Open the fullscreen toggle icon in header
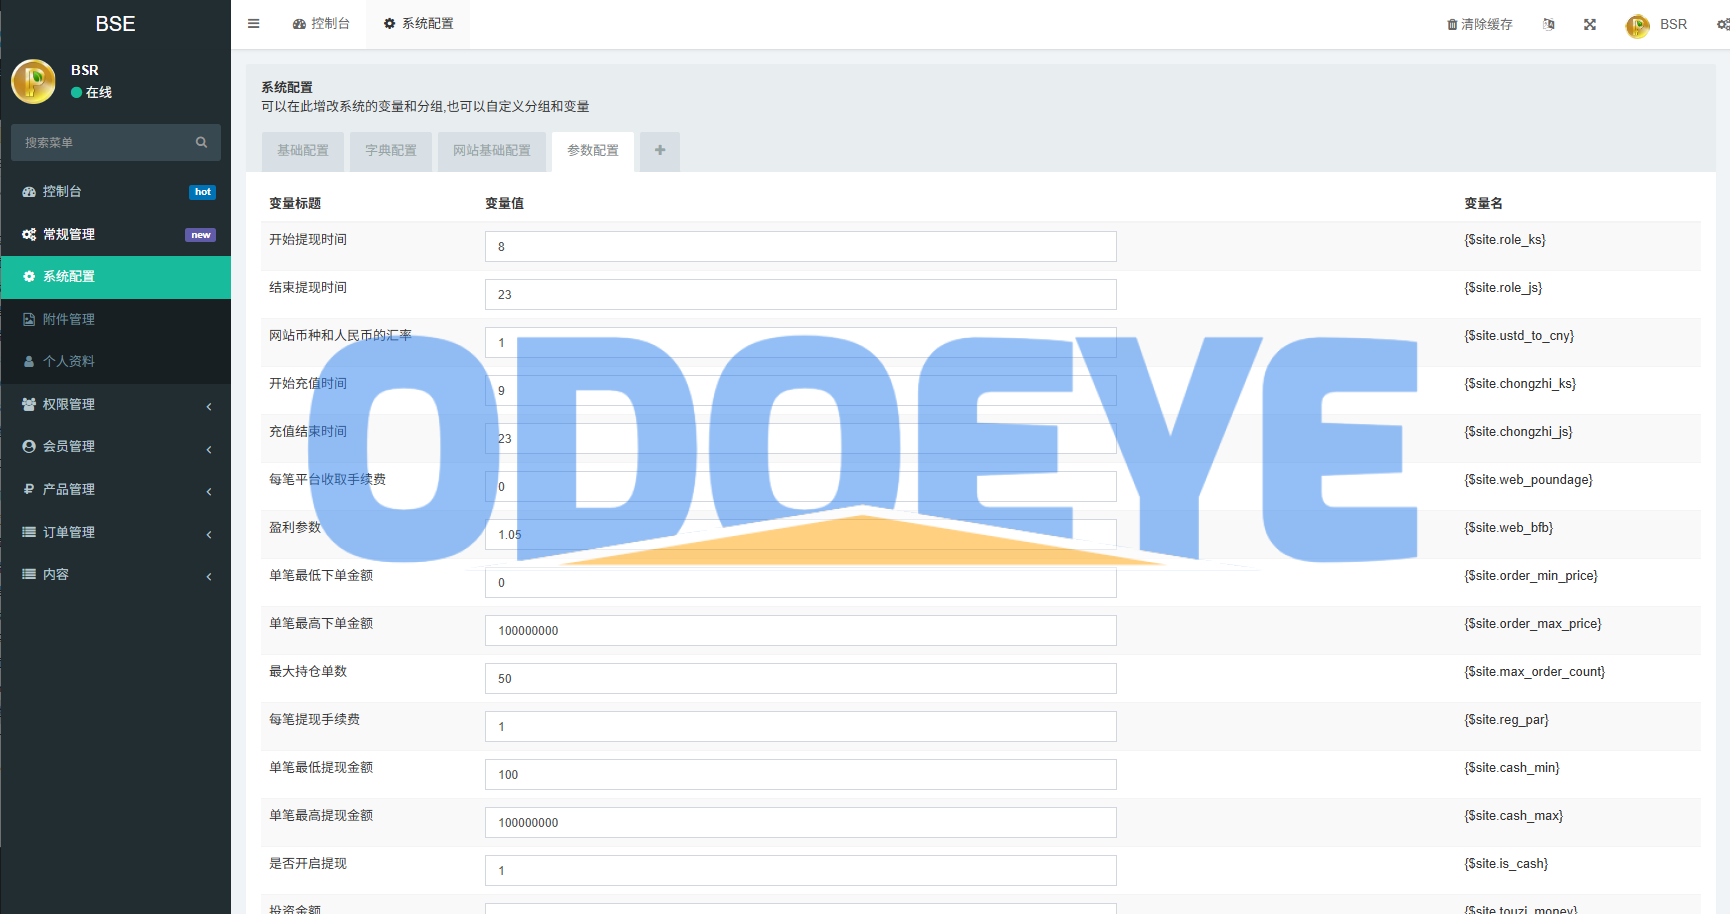 (1590, 24)
